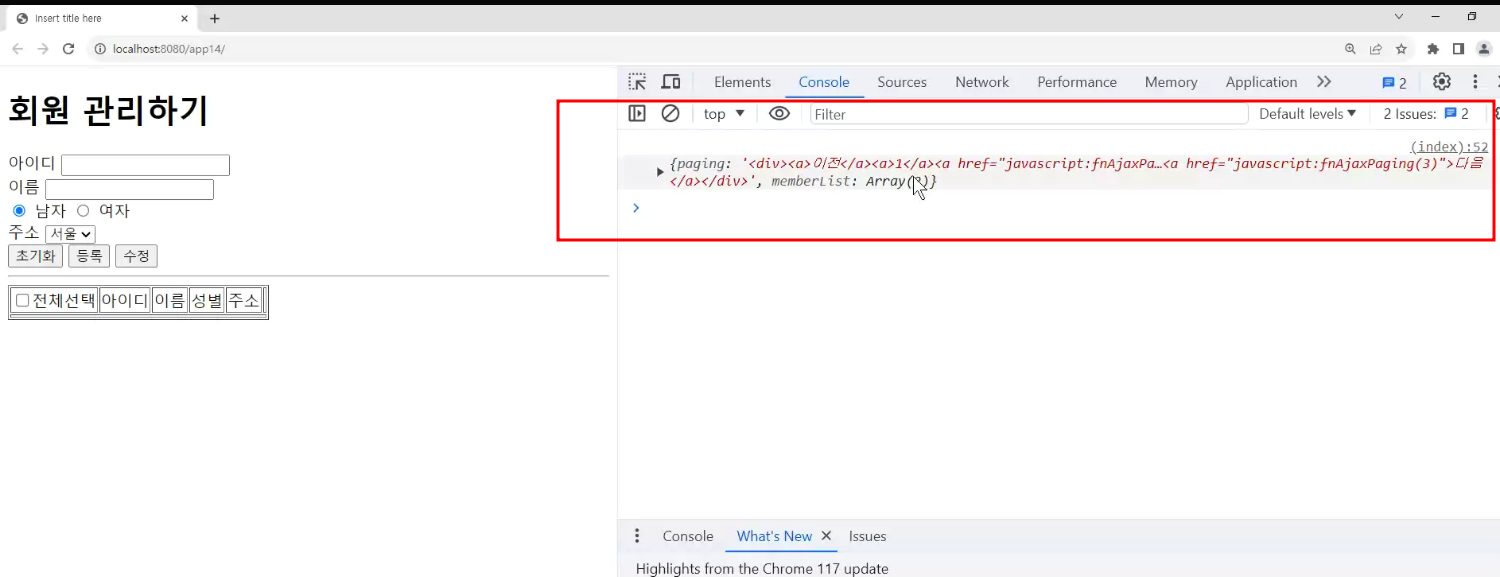The height and width of the screenshot is (577, 1500).
Task: Click the address bar URL localhost:8080/app14/
Action: 169,49
